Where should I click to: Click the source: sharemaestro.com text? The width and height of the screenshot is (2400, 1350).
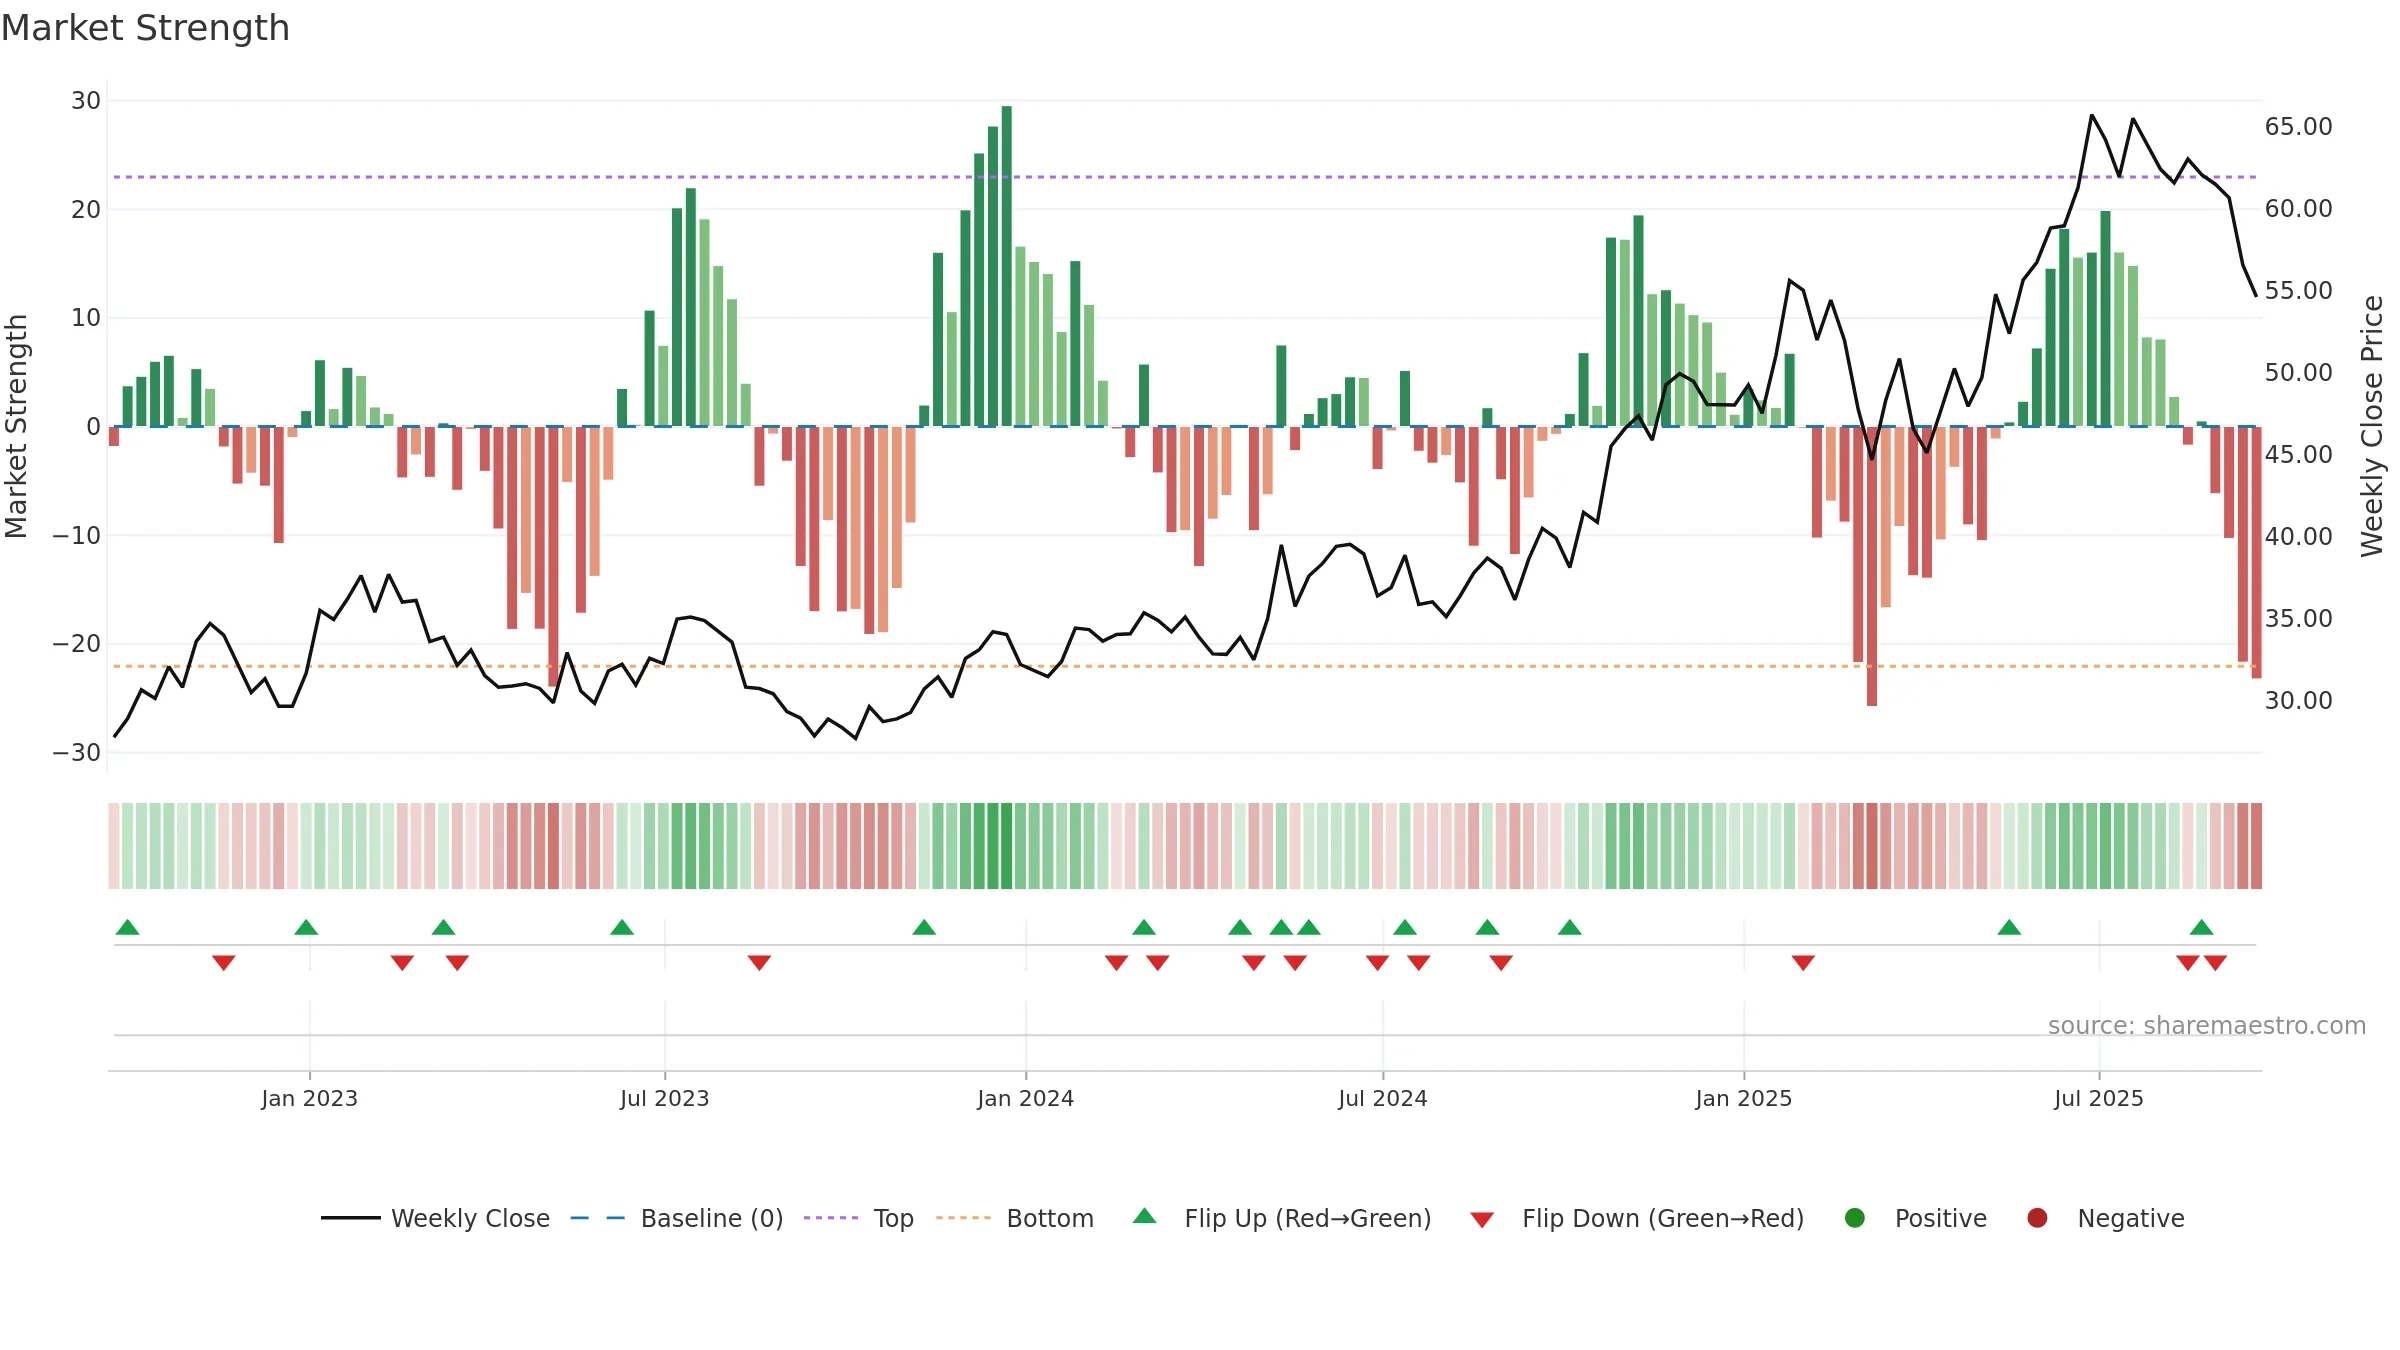coord(2207,1025)
